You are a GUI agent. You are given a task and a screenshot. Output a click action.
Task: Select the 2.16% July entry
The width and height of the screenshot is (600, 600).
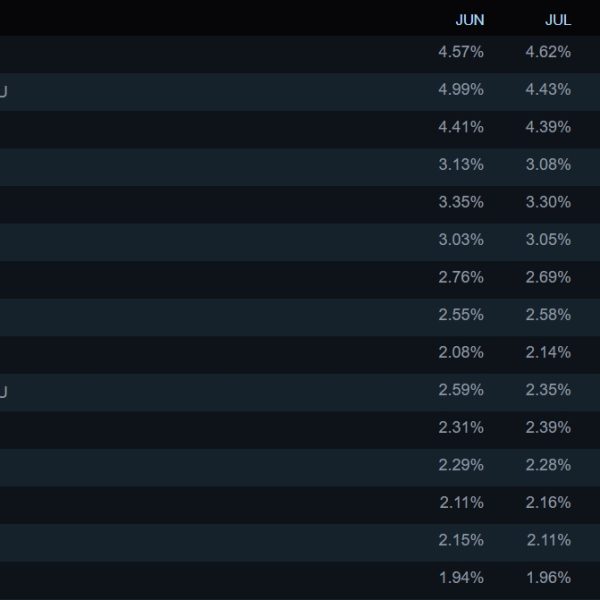tap(548, 502)
